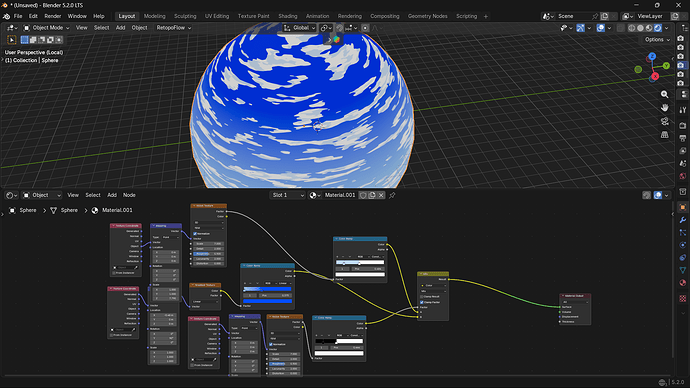Viewport: 690px width, 388px height.
Task: Switch to the Geometry Nodes workspace tab
Action: pos(427,16)
